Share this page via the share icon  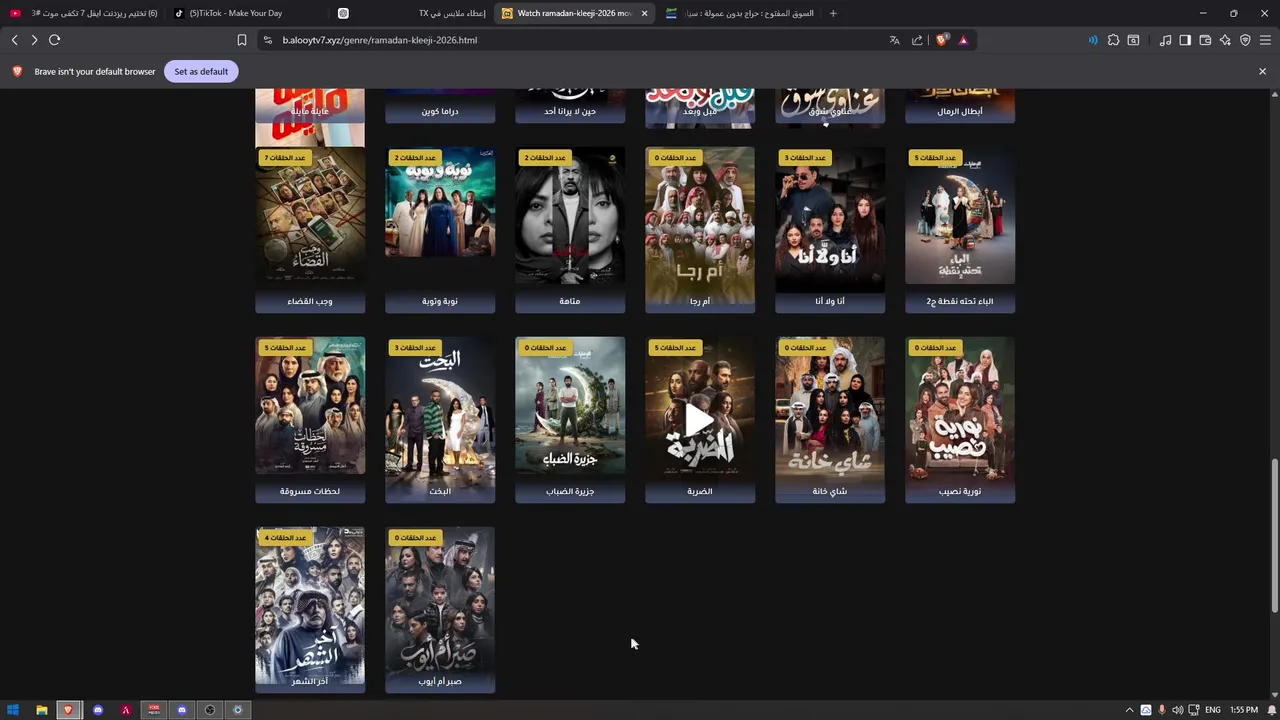click(917, 40)
